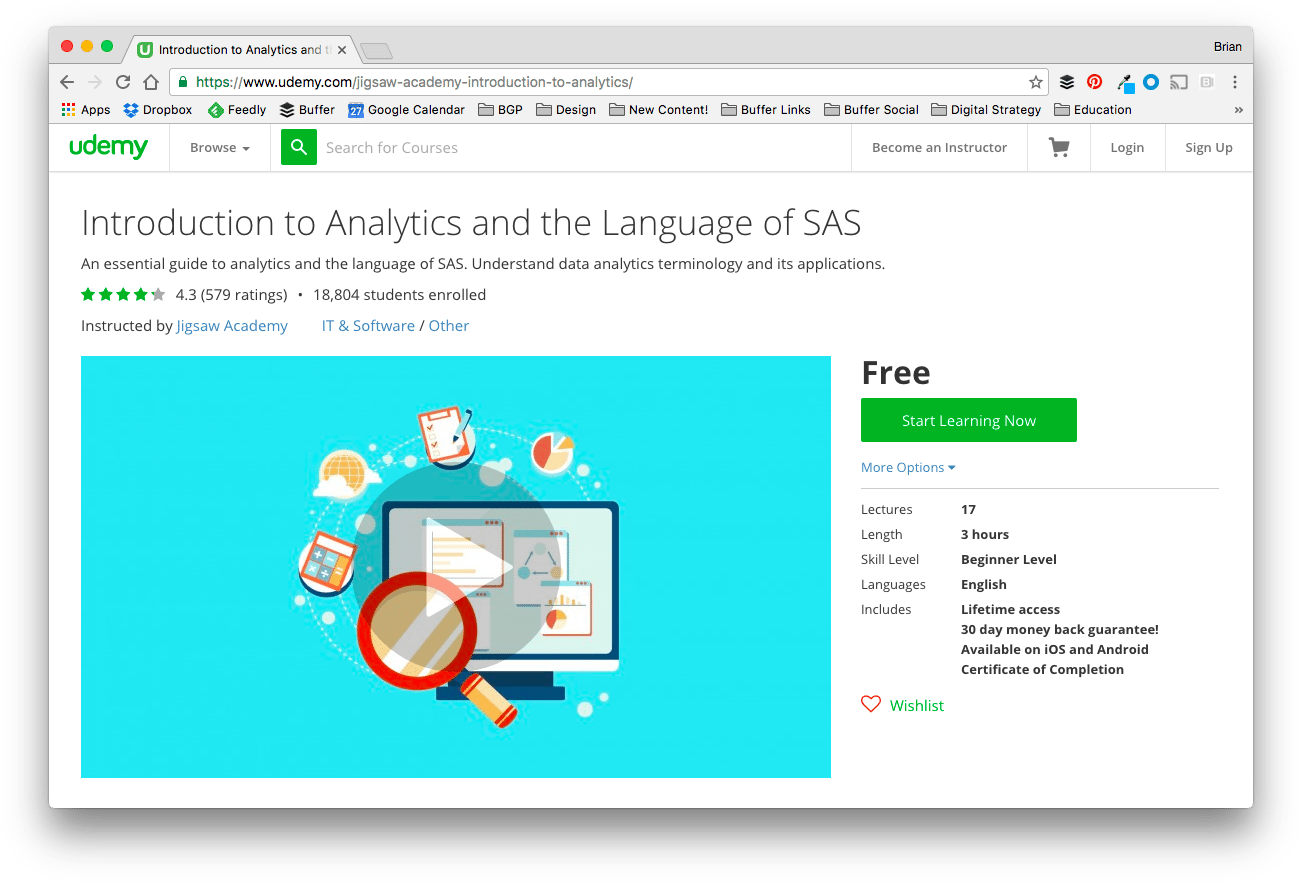Click the "Certificate of Completion" text
This screenshot has width=1301, height=882.
[1042, 669]
